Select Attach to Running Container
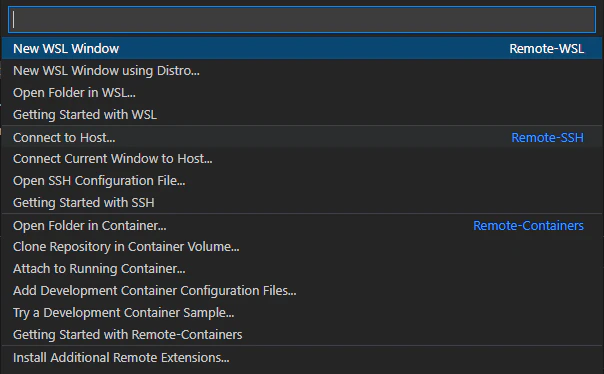Viewport: 604px width, 374px height. (x=302, y=268)
